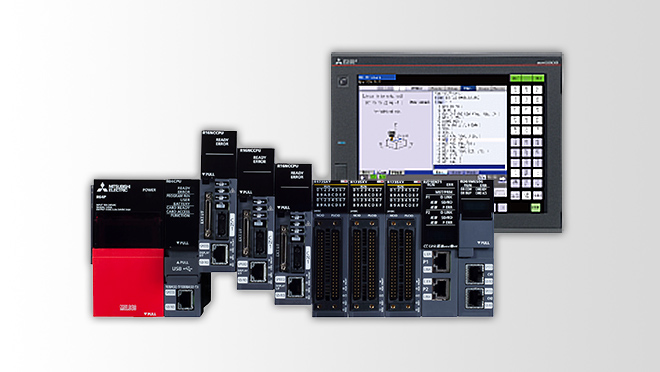Click the blue LED indicator on display bezel

pyautogui.click(x=342, y=143)
